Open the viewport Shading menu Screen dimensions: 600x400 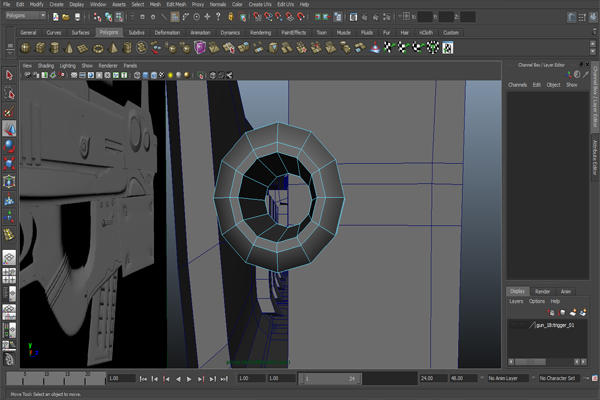tap(46, 65)
